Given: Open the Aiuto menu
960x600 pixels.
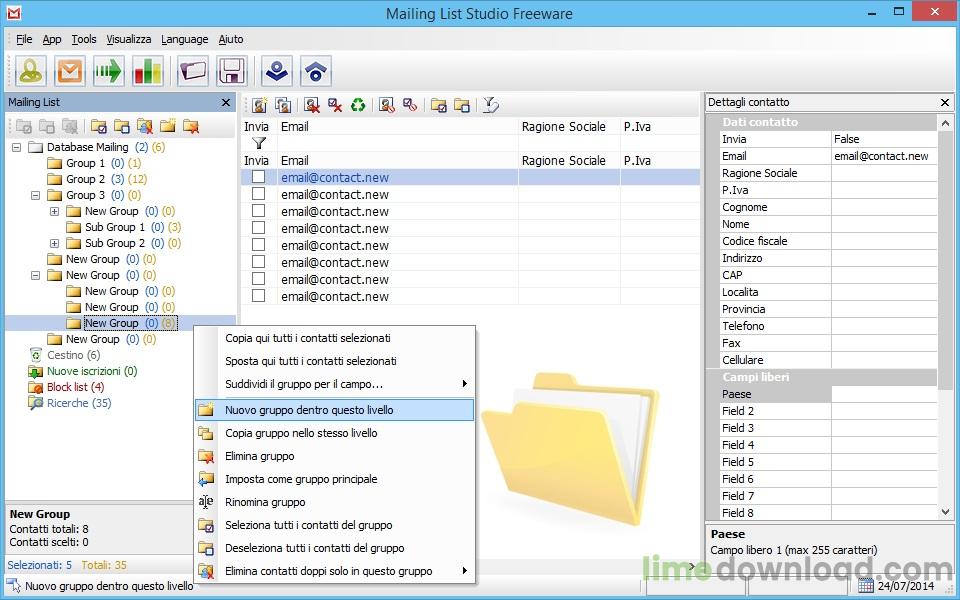Looking at the screenshot, I should tap(231, 39).
